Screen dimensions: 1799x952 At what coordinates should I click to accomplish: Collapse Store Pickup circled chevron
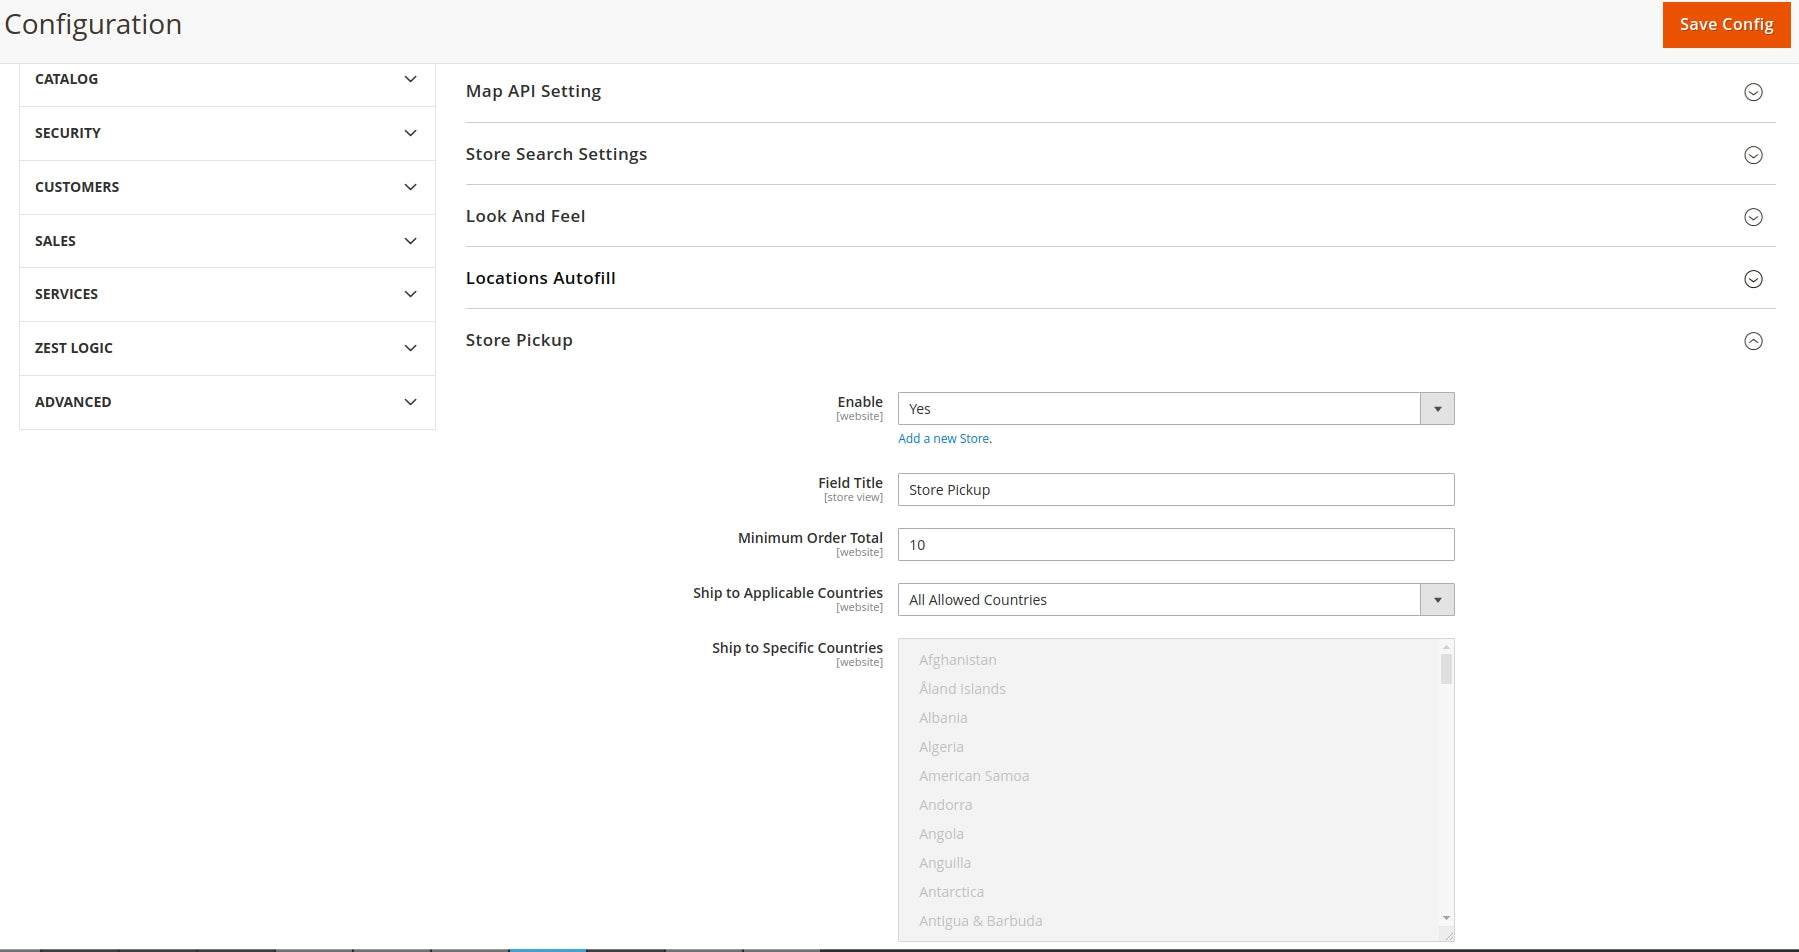coord(1753,341)
